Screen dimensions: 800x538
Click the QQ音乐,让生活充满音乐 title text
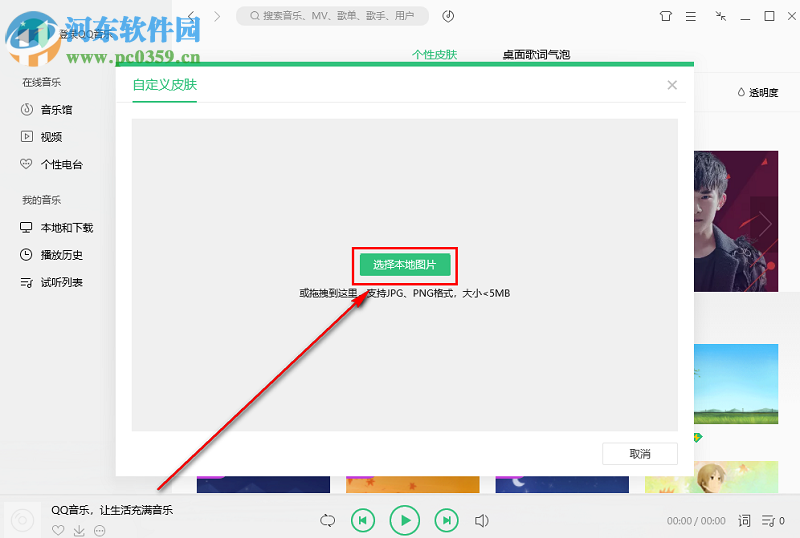(x=112, y=510)
